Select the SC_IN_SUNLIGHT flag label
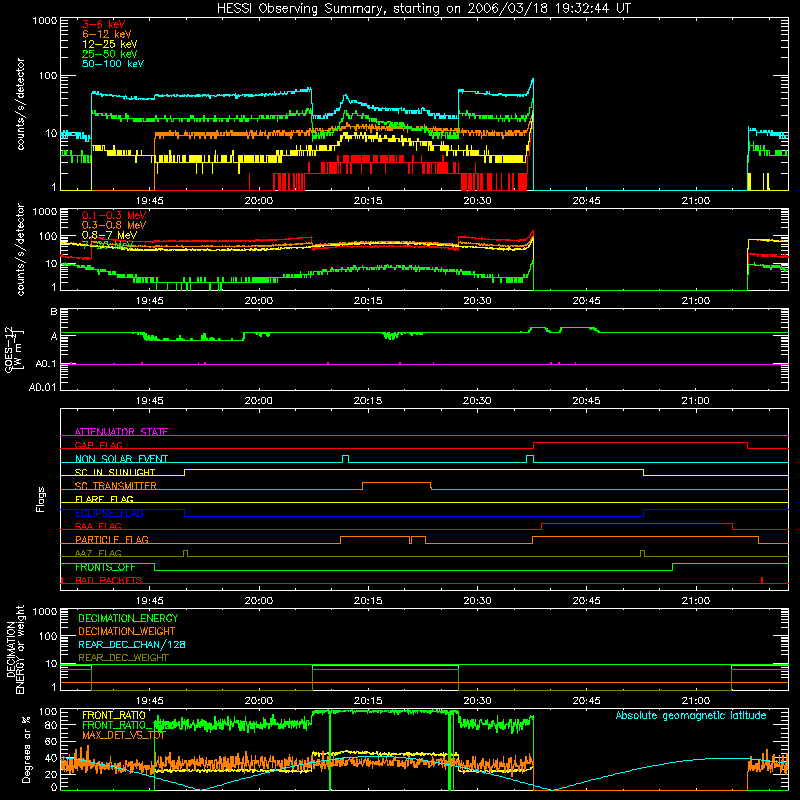The image size is (800, 800). [115, 472]
